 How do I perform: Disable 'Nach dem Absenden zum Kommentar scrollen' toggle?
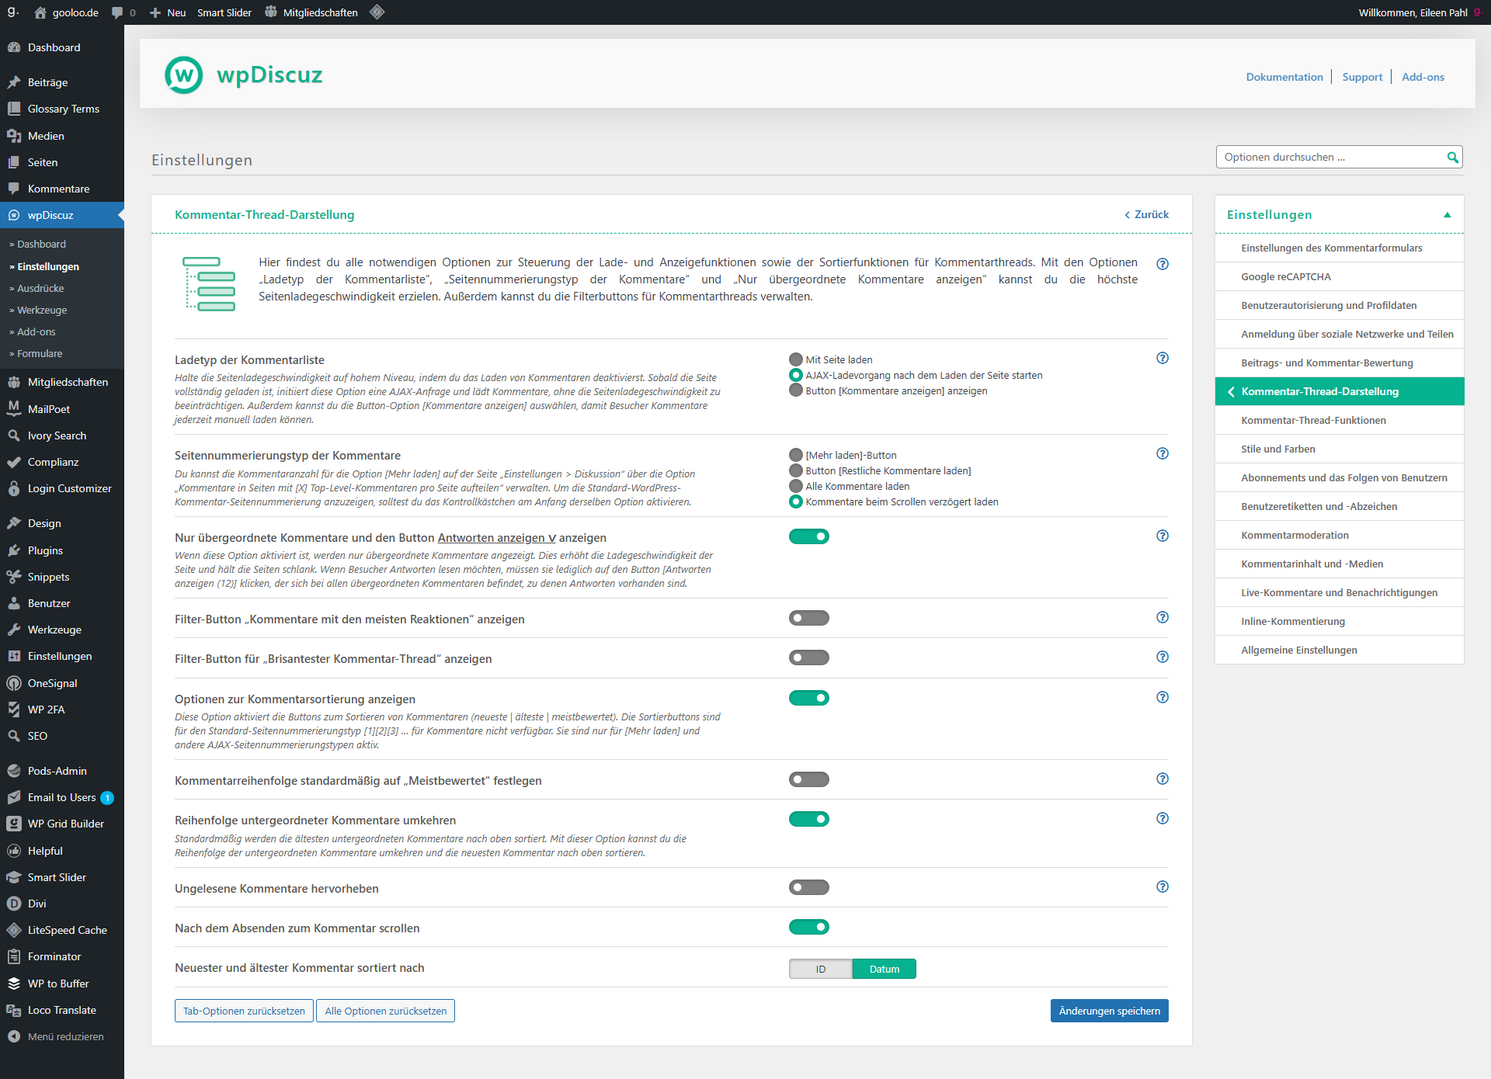[x=808, y=927]
